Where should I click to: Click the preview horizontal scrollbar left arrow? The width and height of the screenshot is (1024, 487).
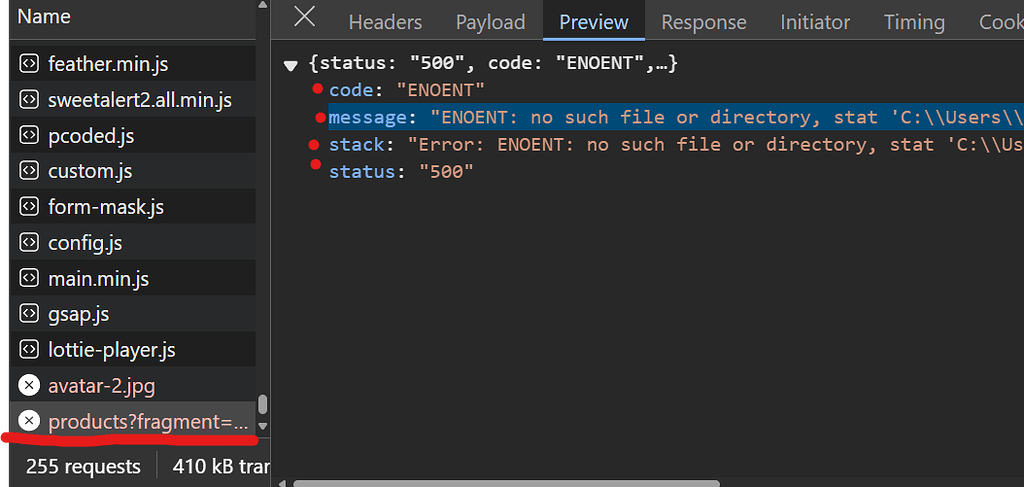coord(282,483)
